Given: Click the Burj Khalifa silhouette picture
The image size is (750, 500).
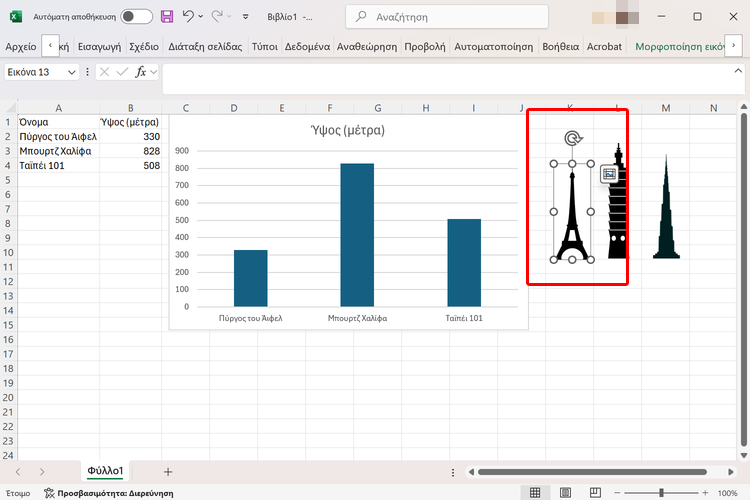Looking at the screenshot, I should point(666,206).
